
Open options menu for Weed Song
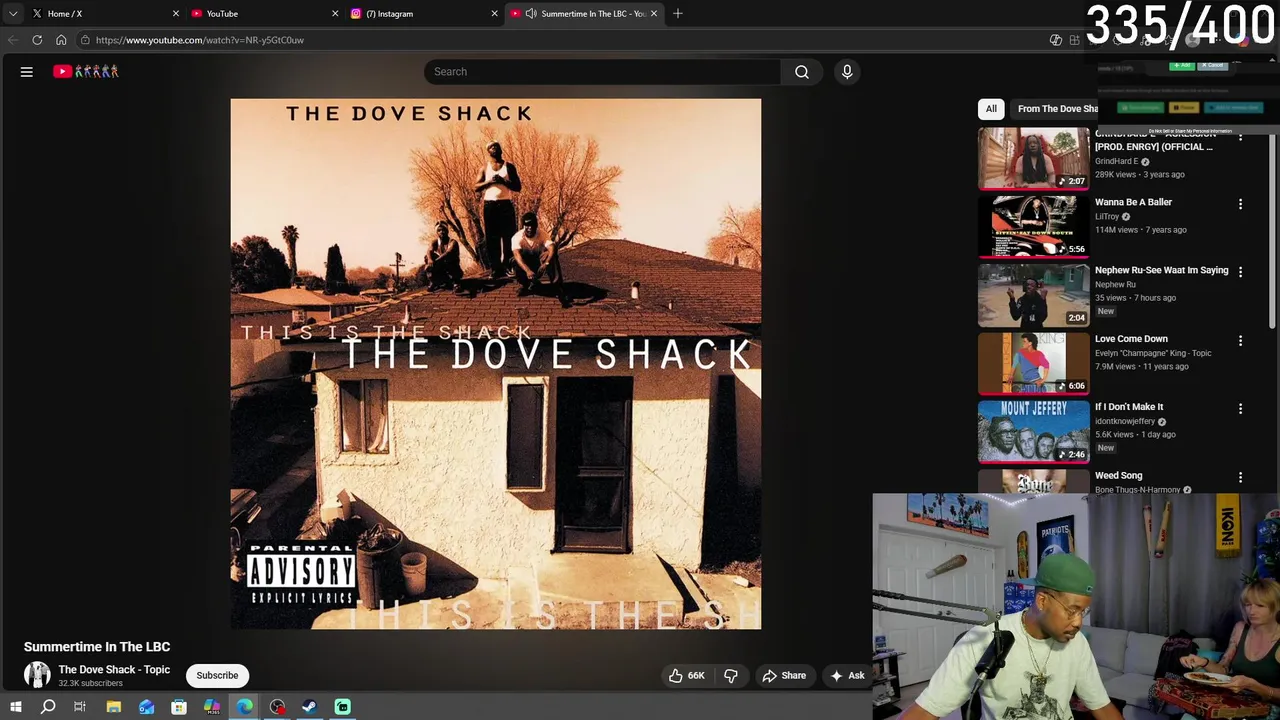pos(1240,478)
